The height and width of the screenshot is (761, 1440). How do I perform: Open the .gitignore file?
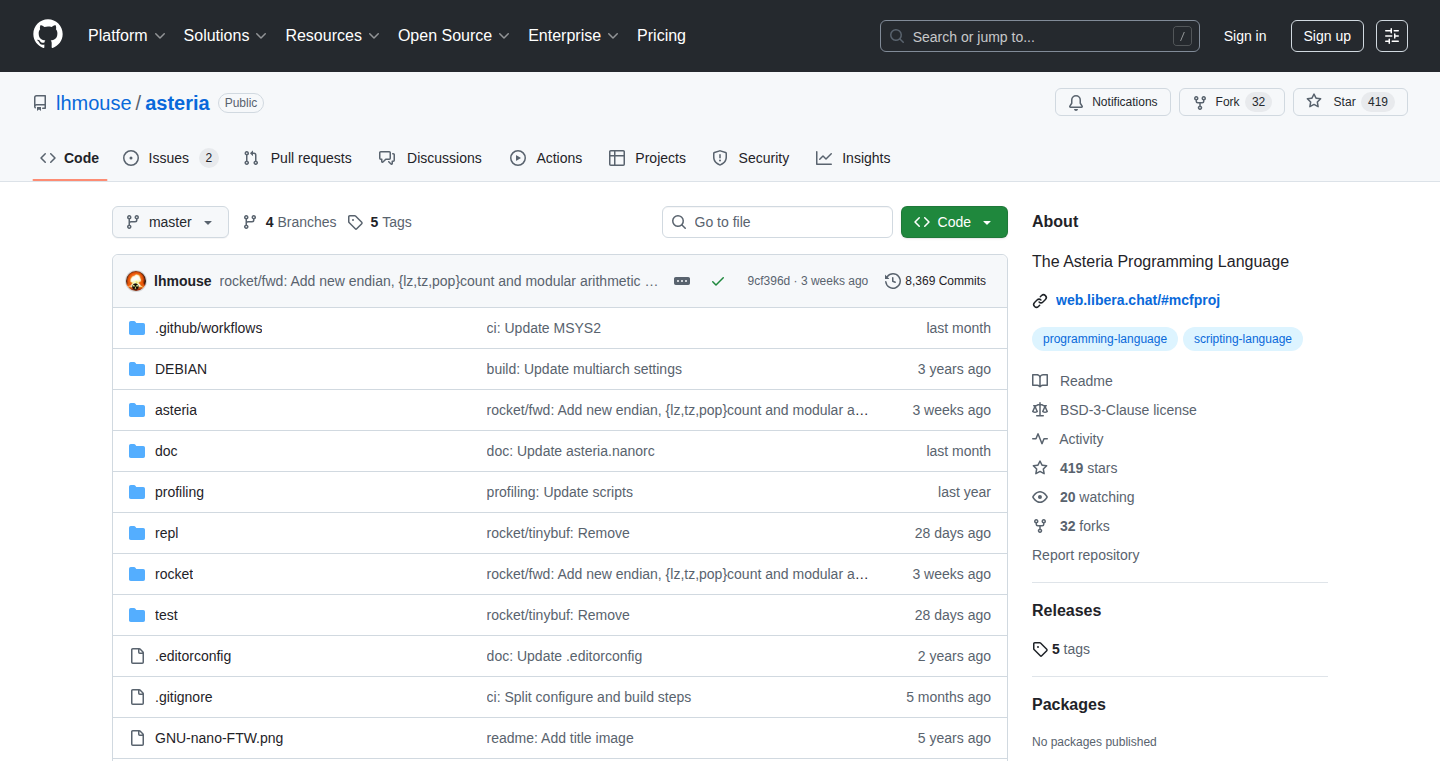click(x=184, y=697)
